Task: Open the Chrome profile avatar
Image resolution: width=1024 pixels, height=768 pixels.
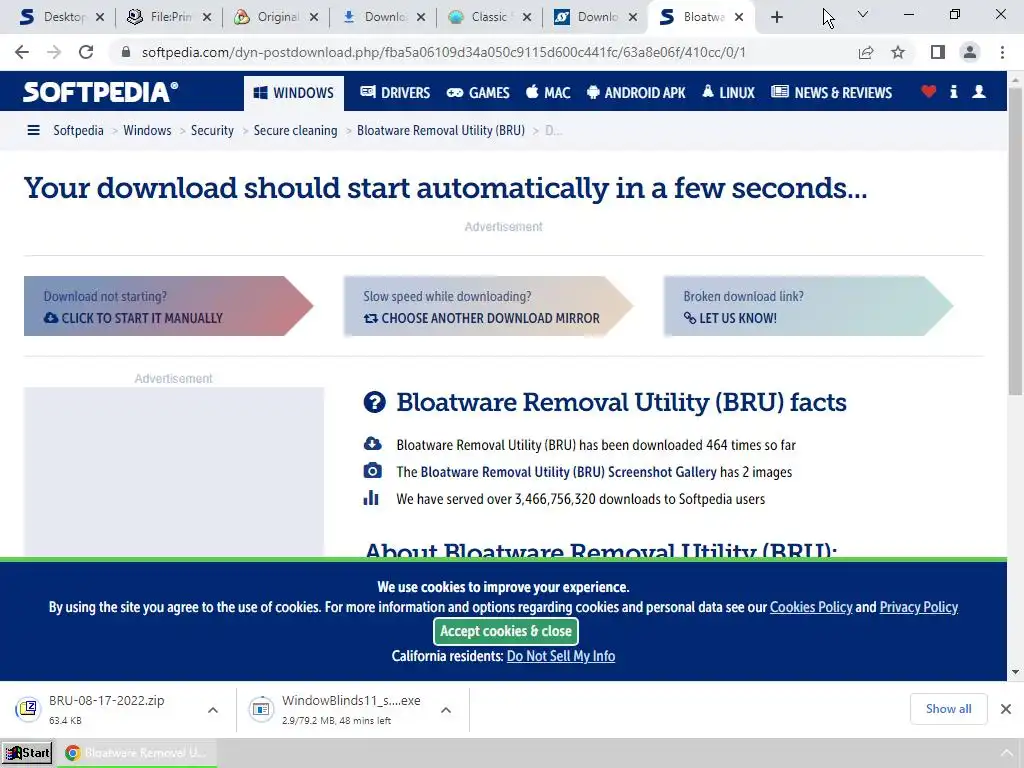Action: (x=970, y=52)
